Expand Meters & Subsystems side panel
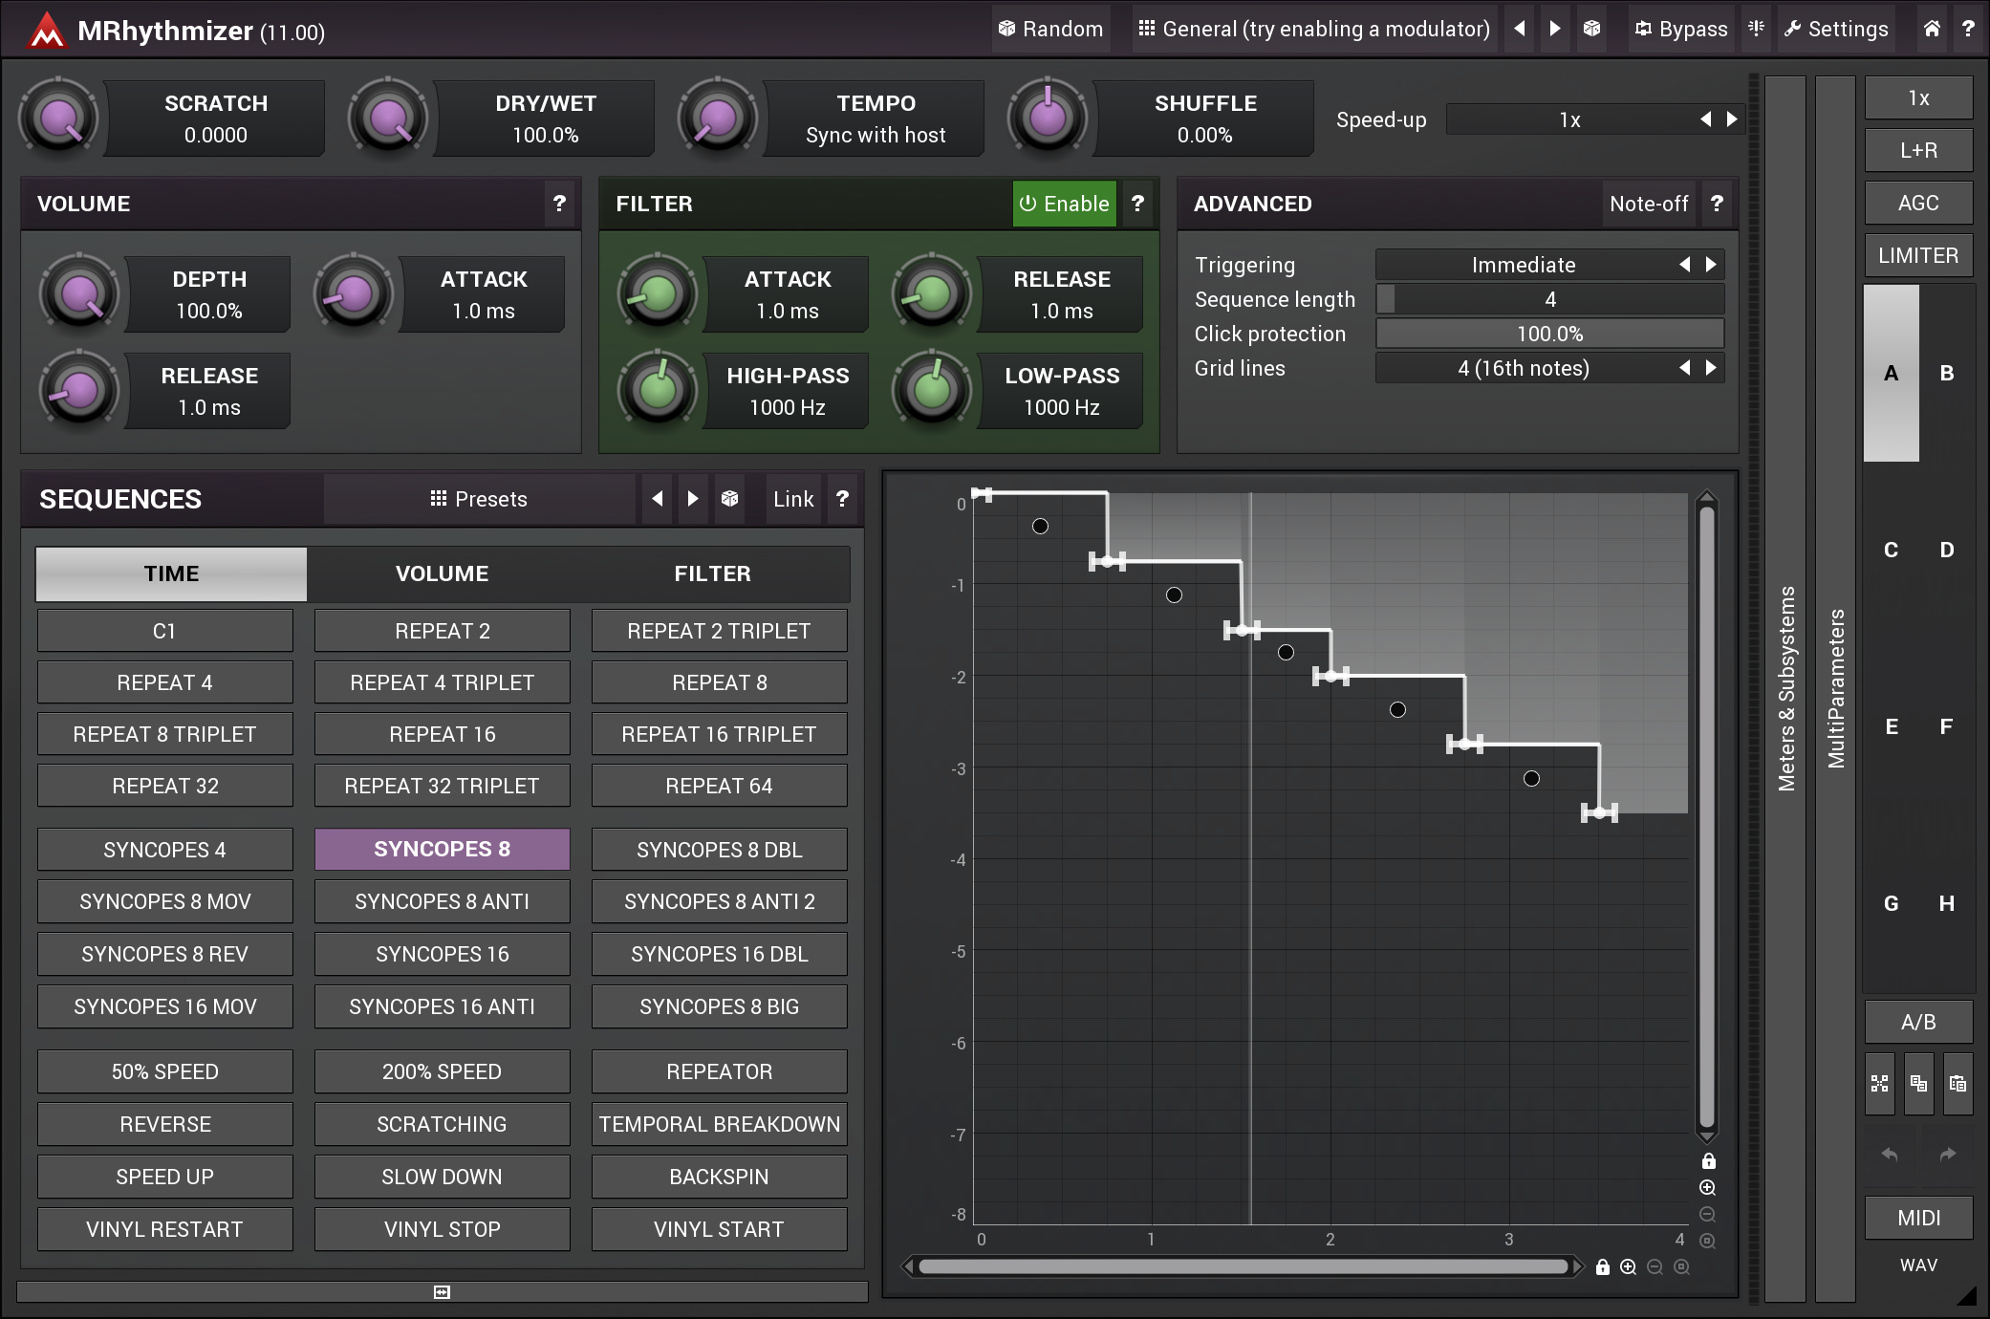 (x=1786, y=688)
